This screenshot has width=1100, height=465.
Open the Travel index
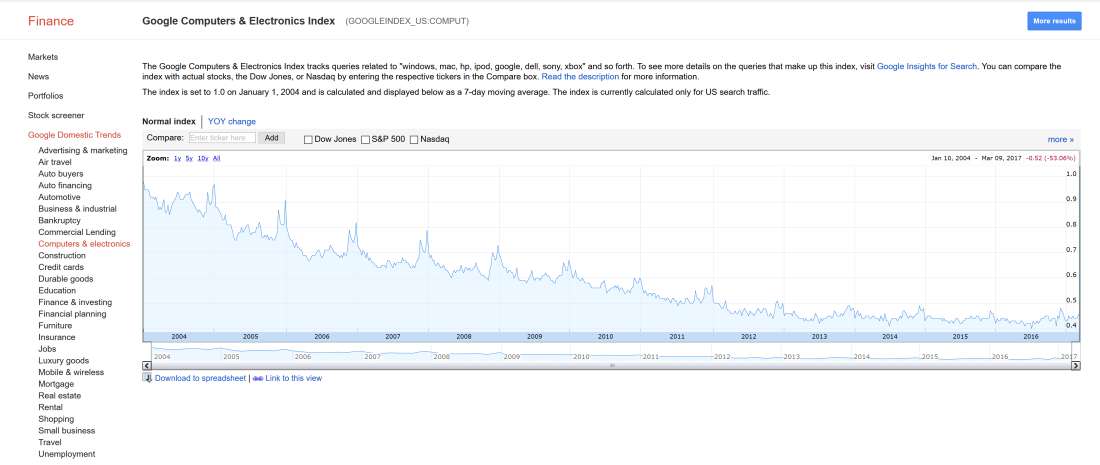click(50, 443)
